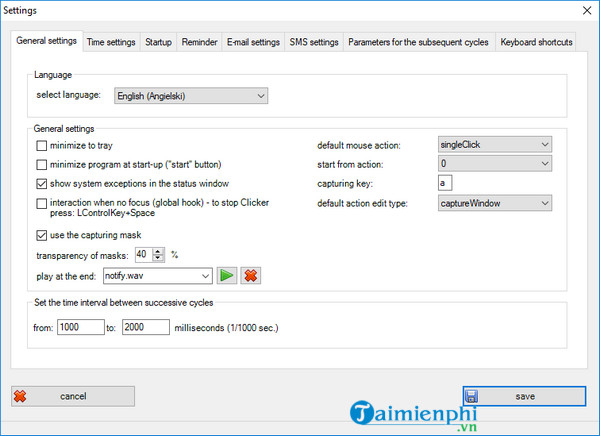Click the 'select language:' label
The height and width of the screenshot is (436, 600).
coord(68,95)
